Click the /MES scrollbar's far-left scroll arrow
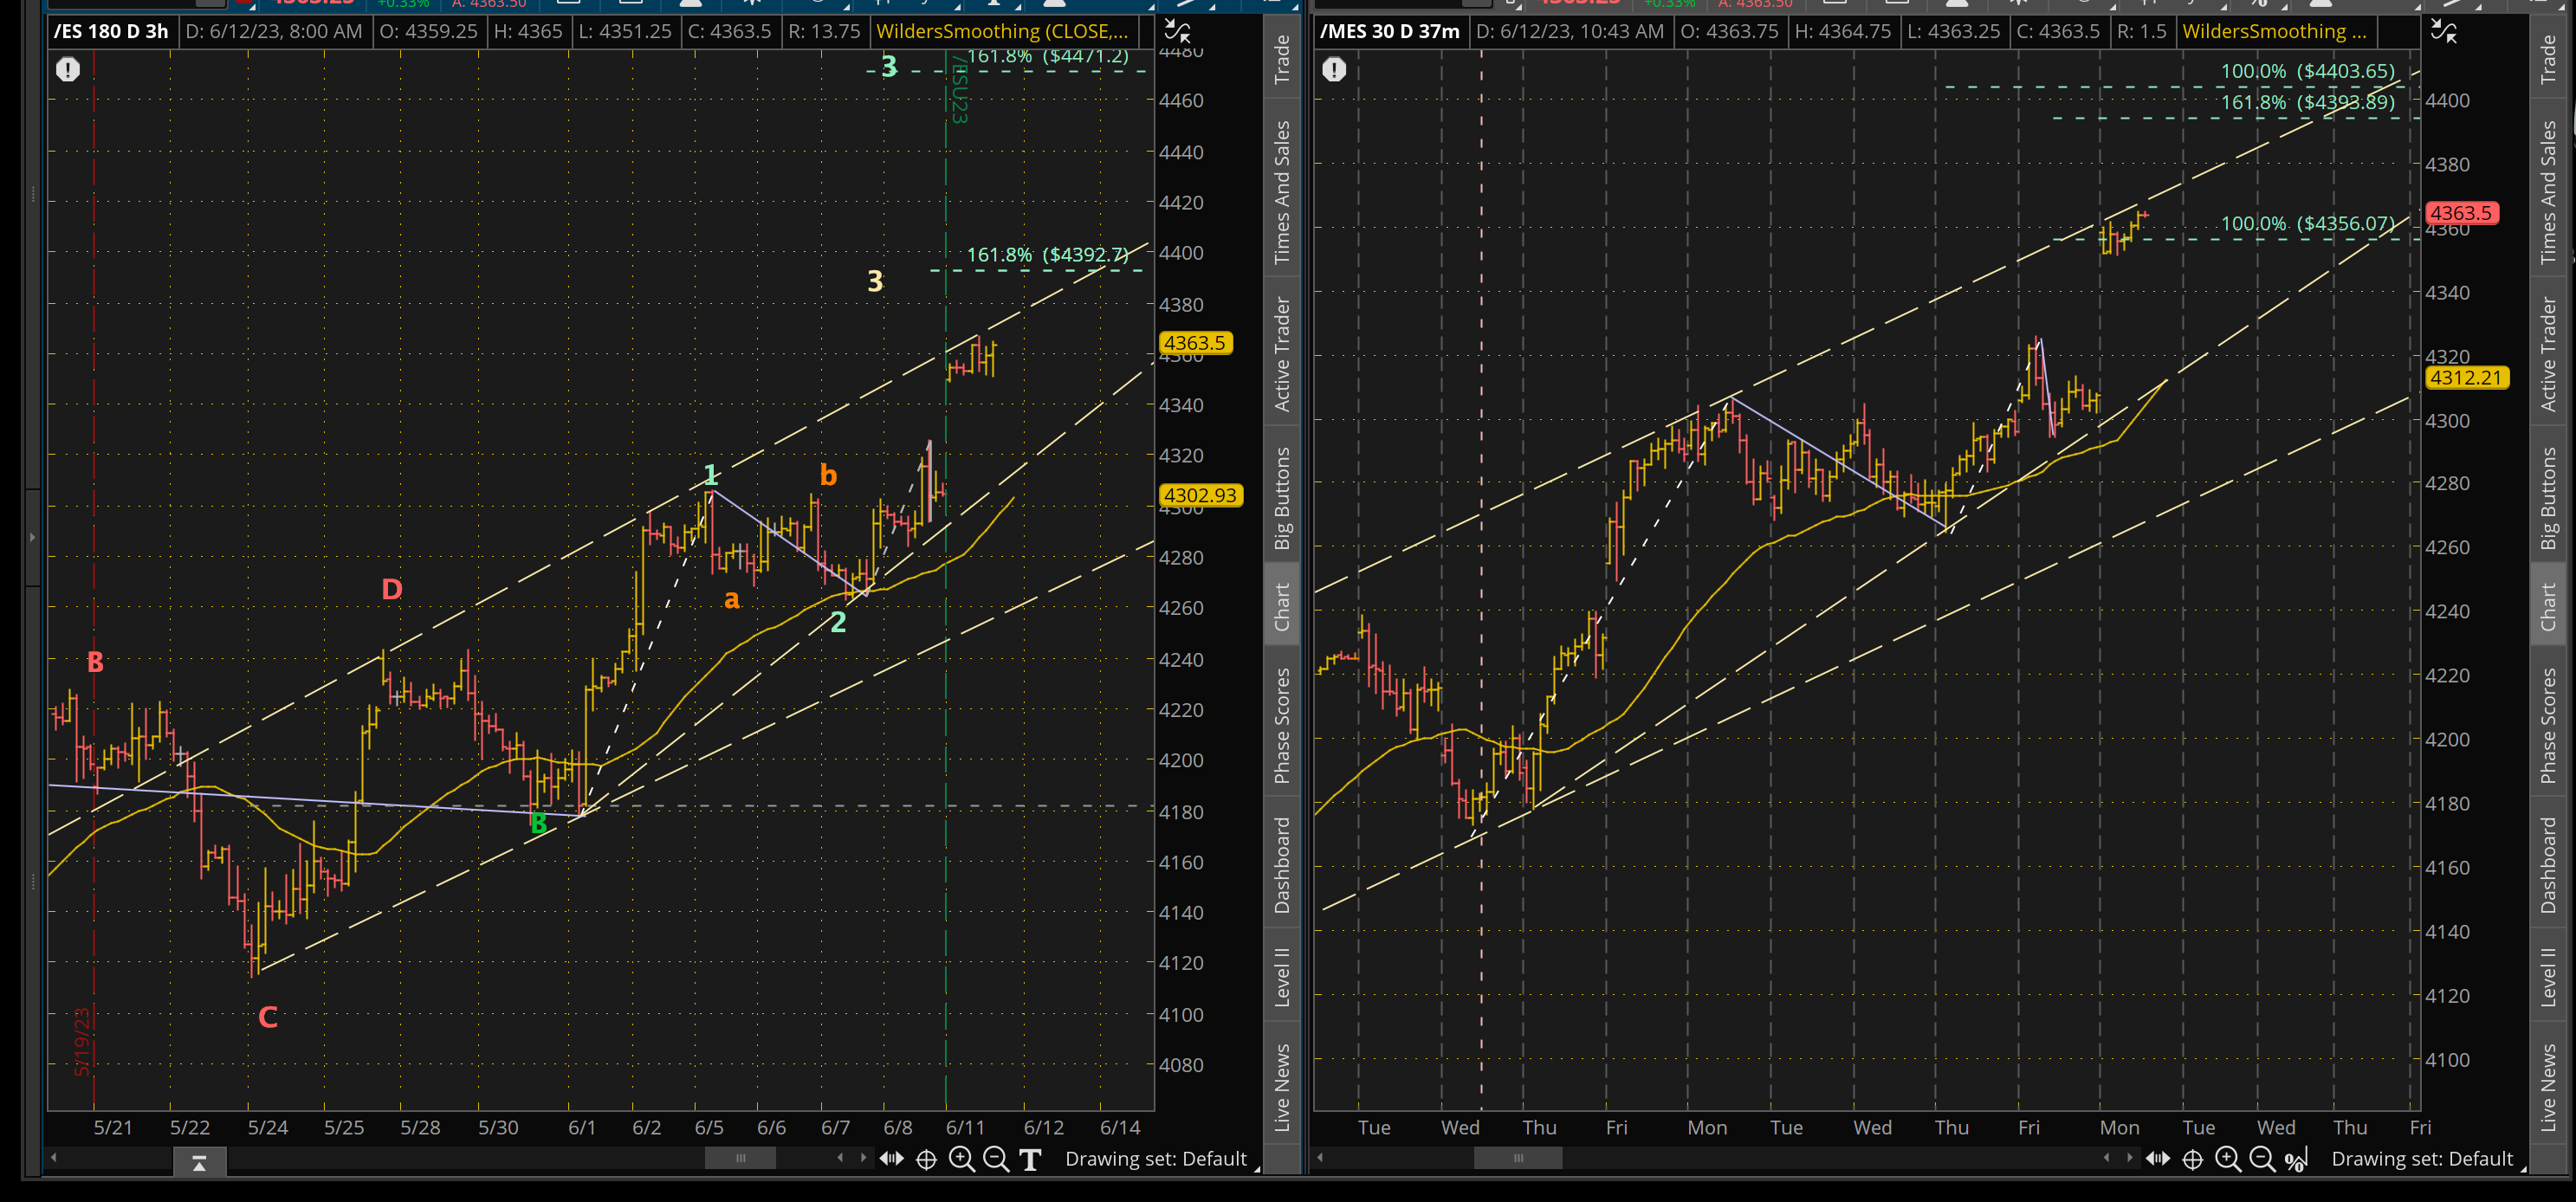The image size is (2576, 1202). click(x=1320, y=1158)
